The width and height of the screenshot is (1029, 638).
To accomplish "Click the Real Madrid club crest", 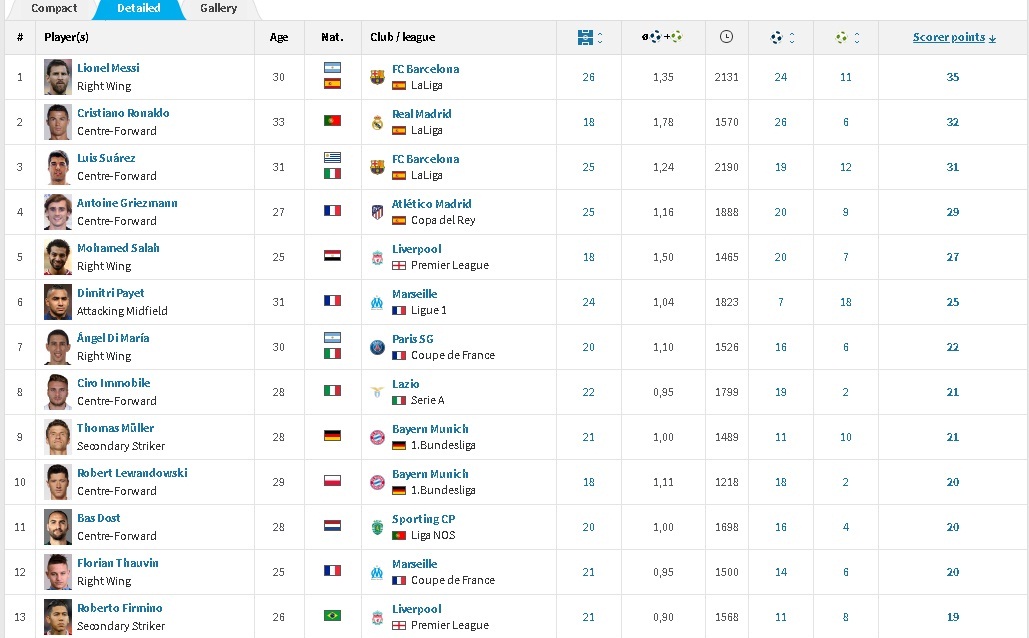I will pyautogui.click(x=377, y=122).
